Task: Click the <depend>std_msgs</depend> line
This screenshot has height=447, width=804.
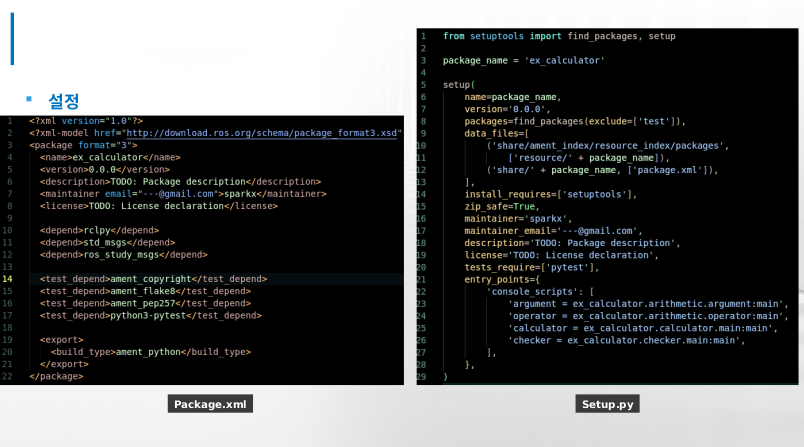Action: click(x=108, y=242)
